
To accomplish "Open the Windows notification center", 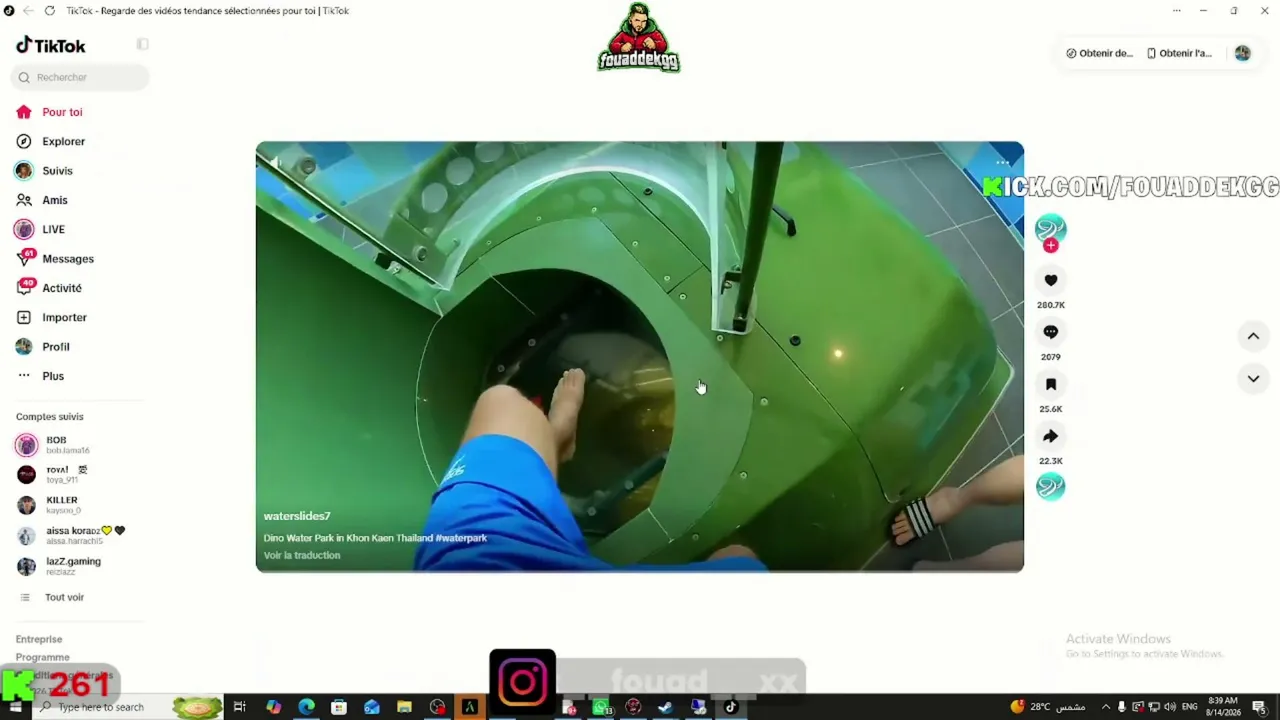I will (1259, 707).
